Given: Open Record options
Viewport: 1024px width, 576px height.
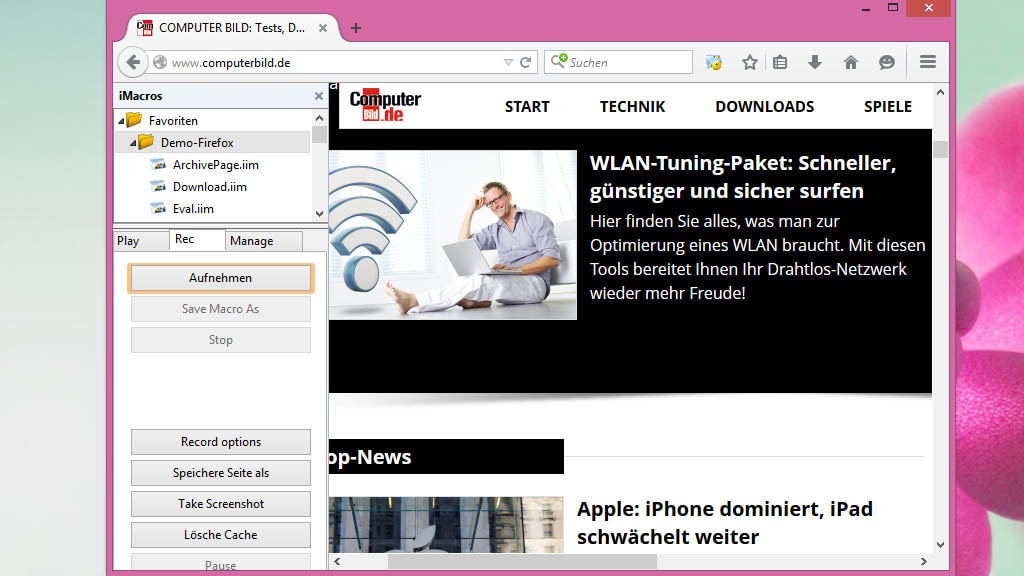Looking at the screenshot, I should point(221,442).
